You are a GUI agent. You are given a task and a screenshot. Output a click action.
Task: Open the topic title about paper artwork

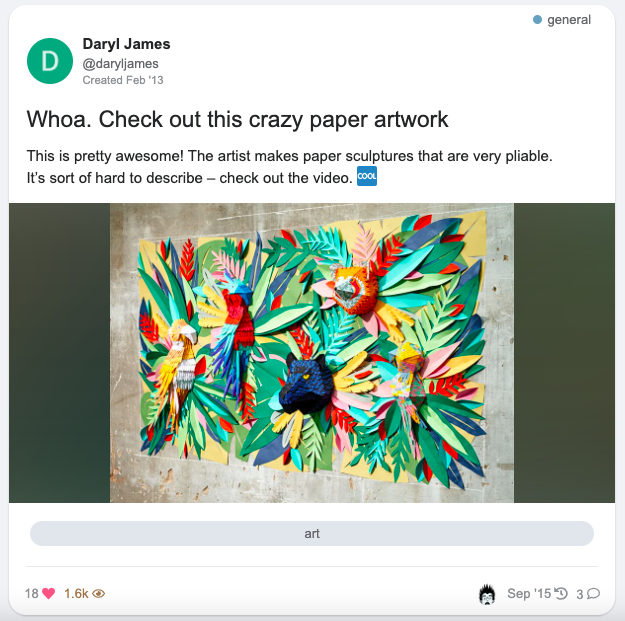click(237, 119)
